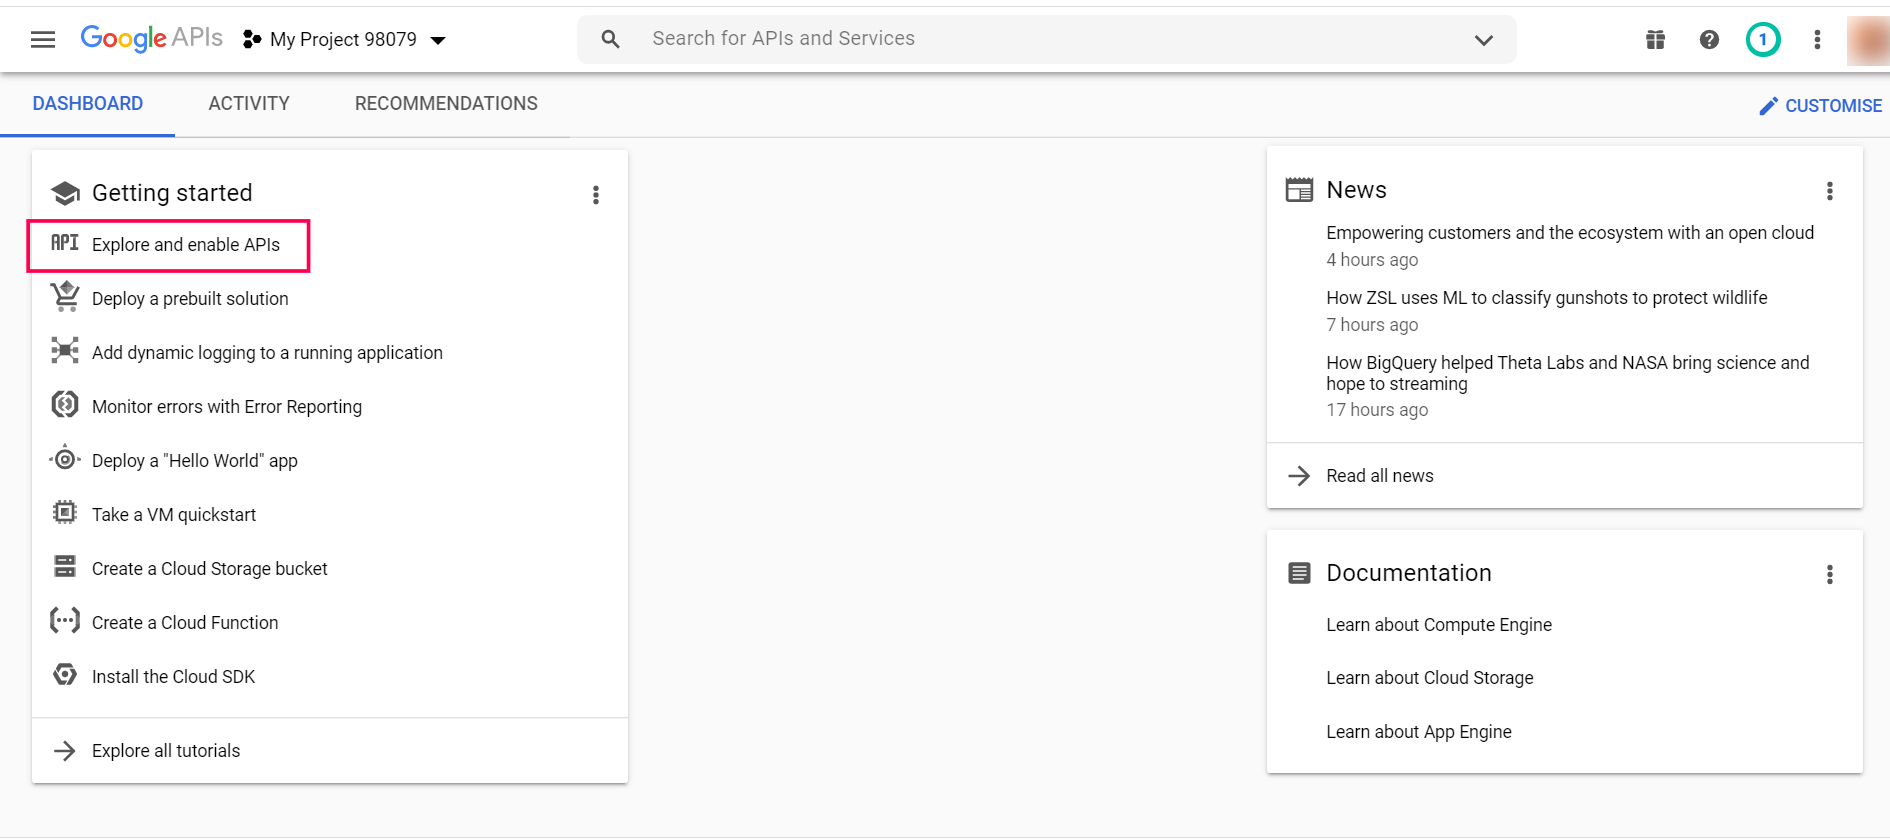Image resolution: width=1890 pixels, height=840 pixels.
Task: Click the user account avatar
Action: [1867, 40]
